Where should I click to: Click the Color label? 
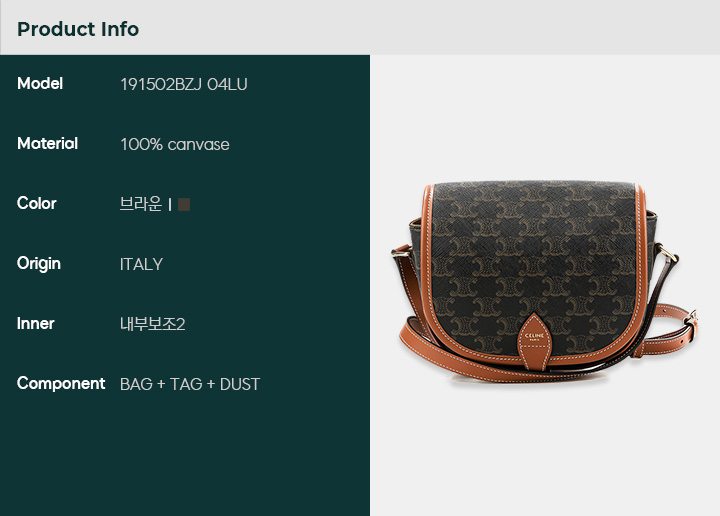pos(37,203)
